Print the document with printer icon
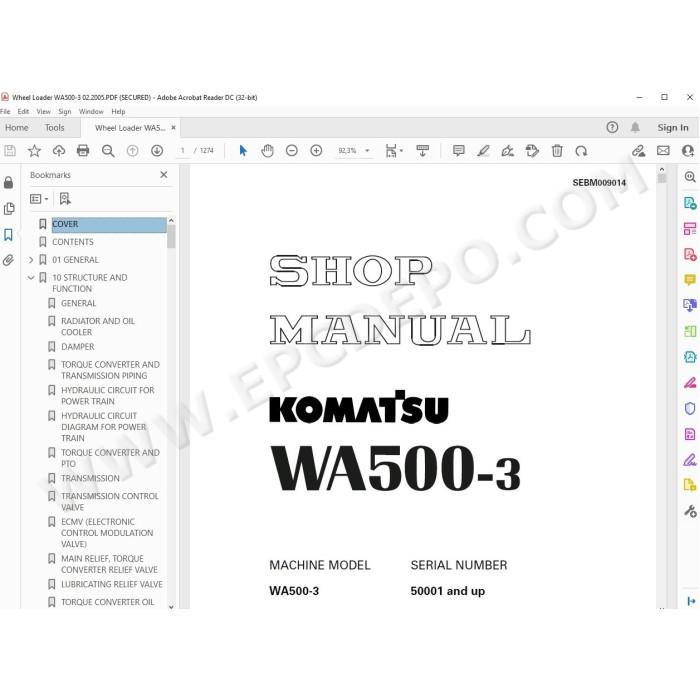This screenshot has width=700, height=700. coord(83,151)
